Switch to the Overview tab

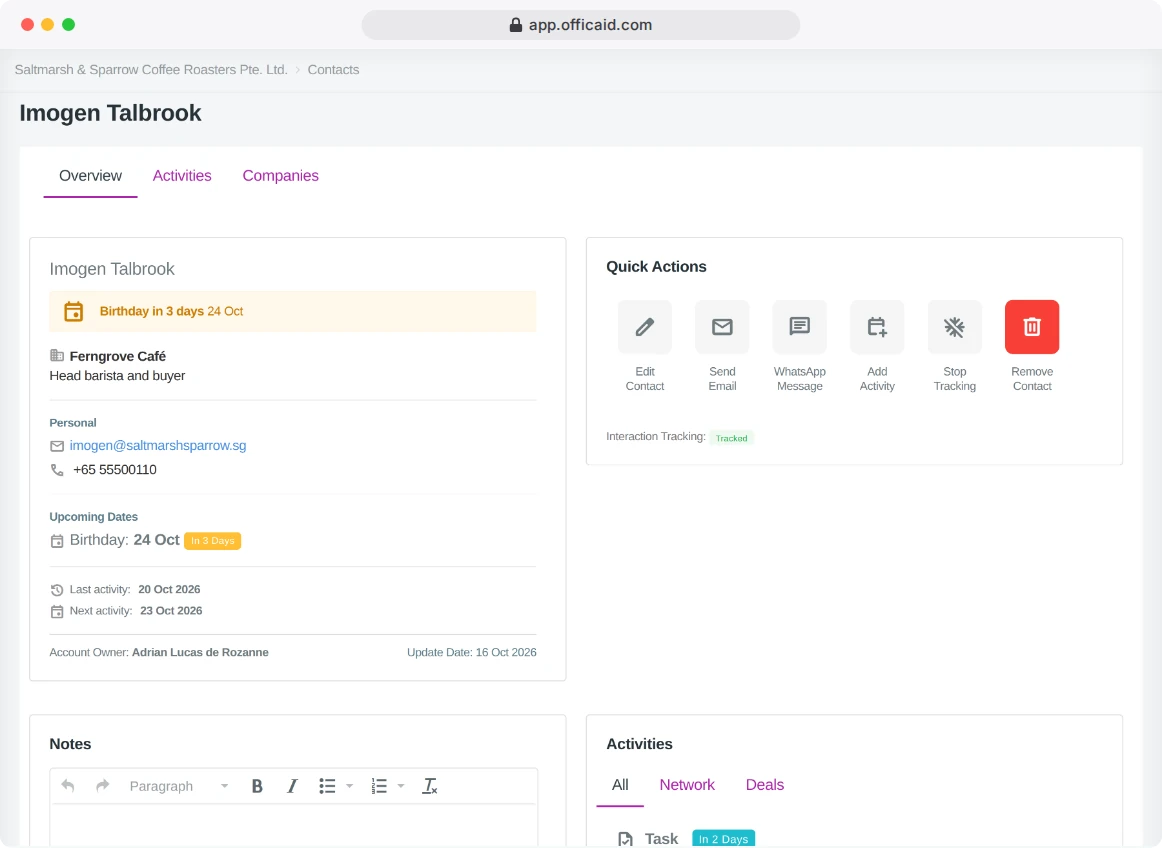click(x=90, y=176)
